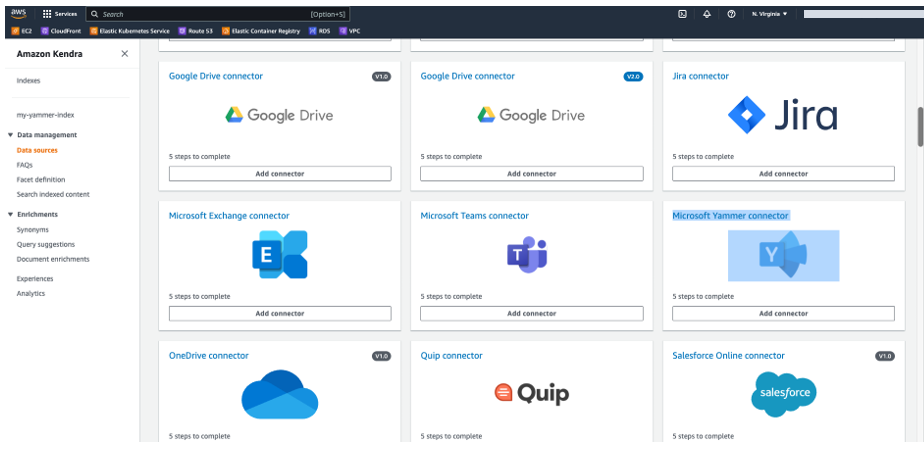Click the V1.0 badge on OneDrive card
The width and height of the screenshot is (924, 464).
click(x=381, y=356)
